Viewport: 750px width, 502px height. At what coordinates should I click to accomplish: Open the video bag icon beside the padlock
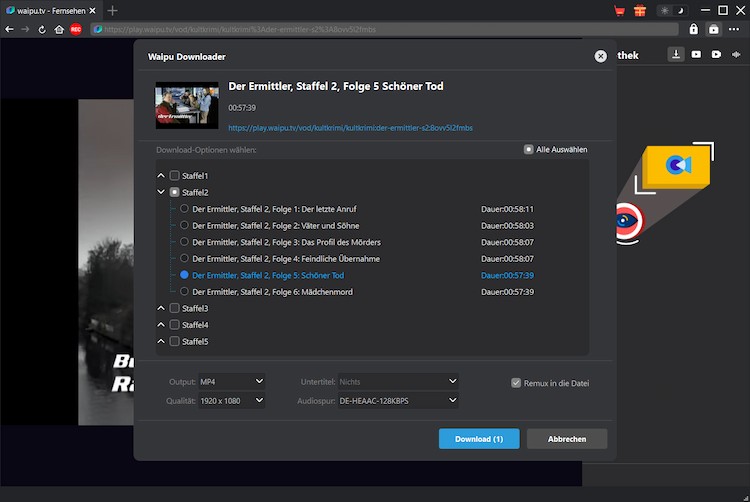tap(714, 29)
